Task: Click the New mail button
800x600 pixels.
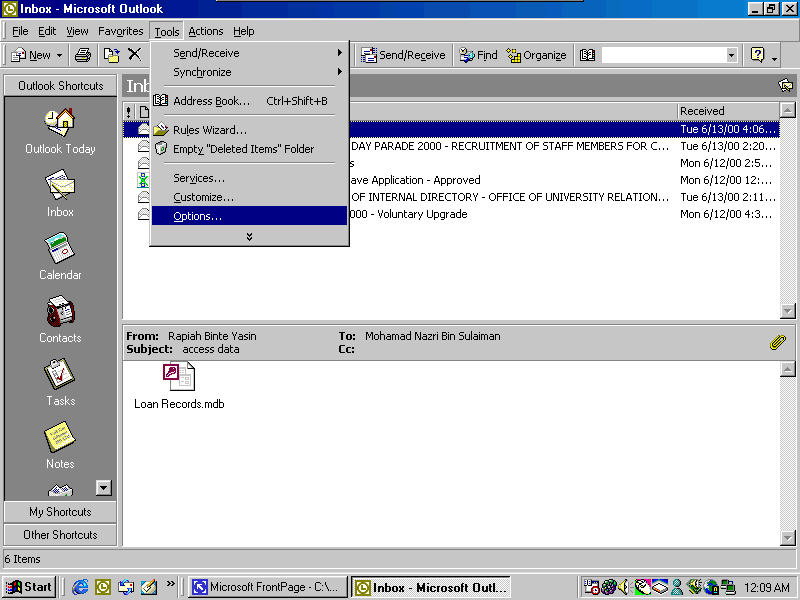Action: [x=32, y=55]
